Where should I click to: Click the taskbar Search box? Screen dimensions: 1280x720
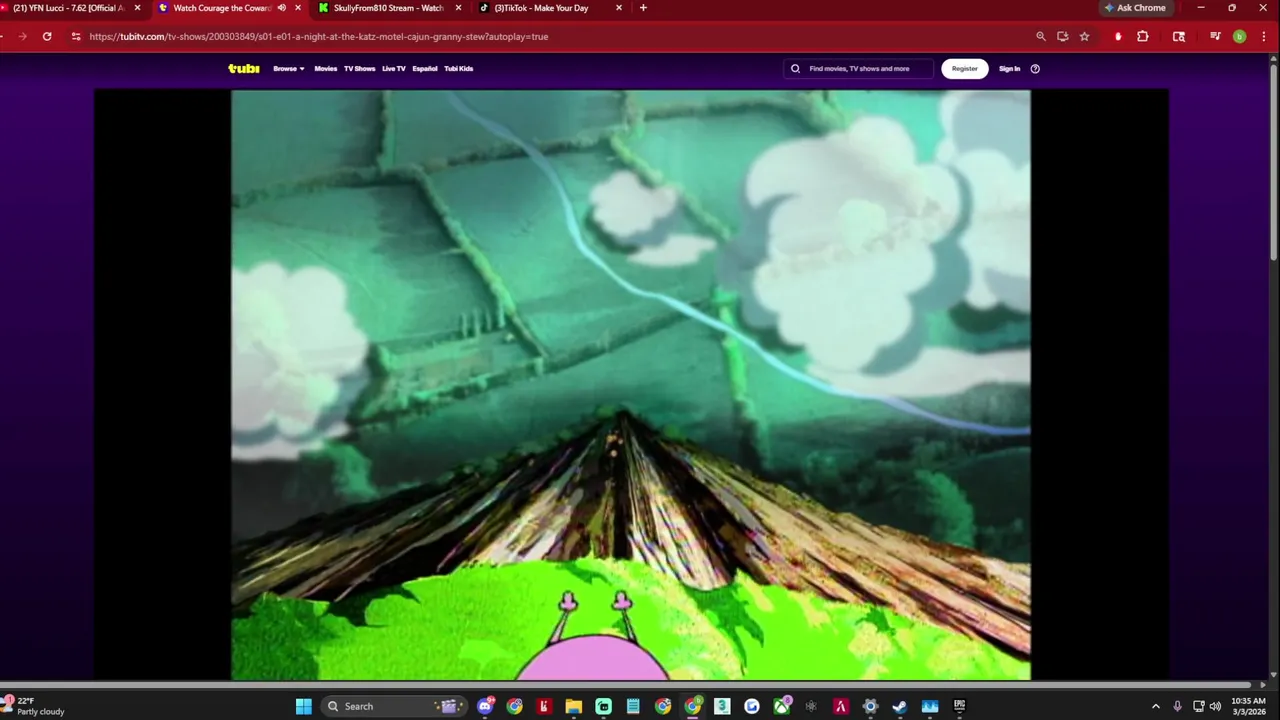coord(394,706)
